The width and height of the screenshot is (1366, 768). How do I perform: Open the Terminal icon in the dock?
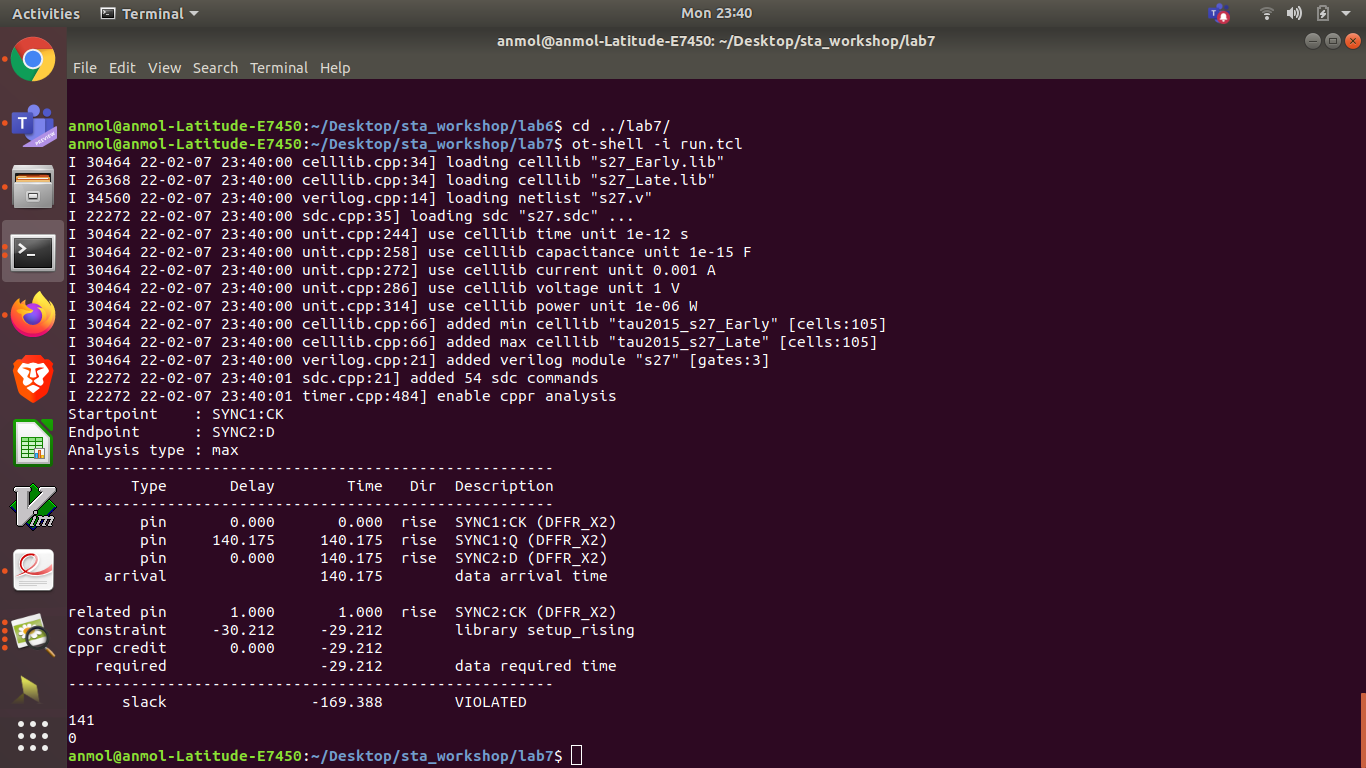[x=33, y=252]
